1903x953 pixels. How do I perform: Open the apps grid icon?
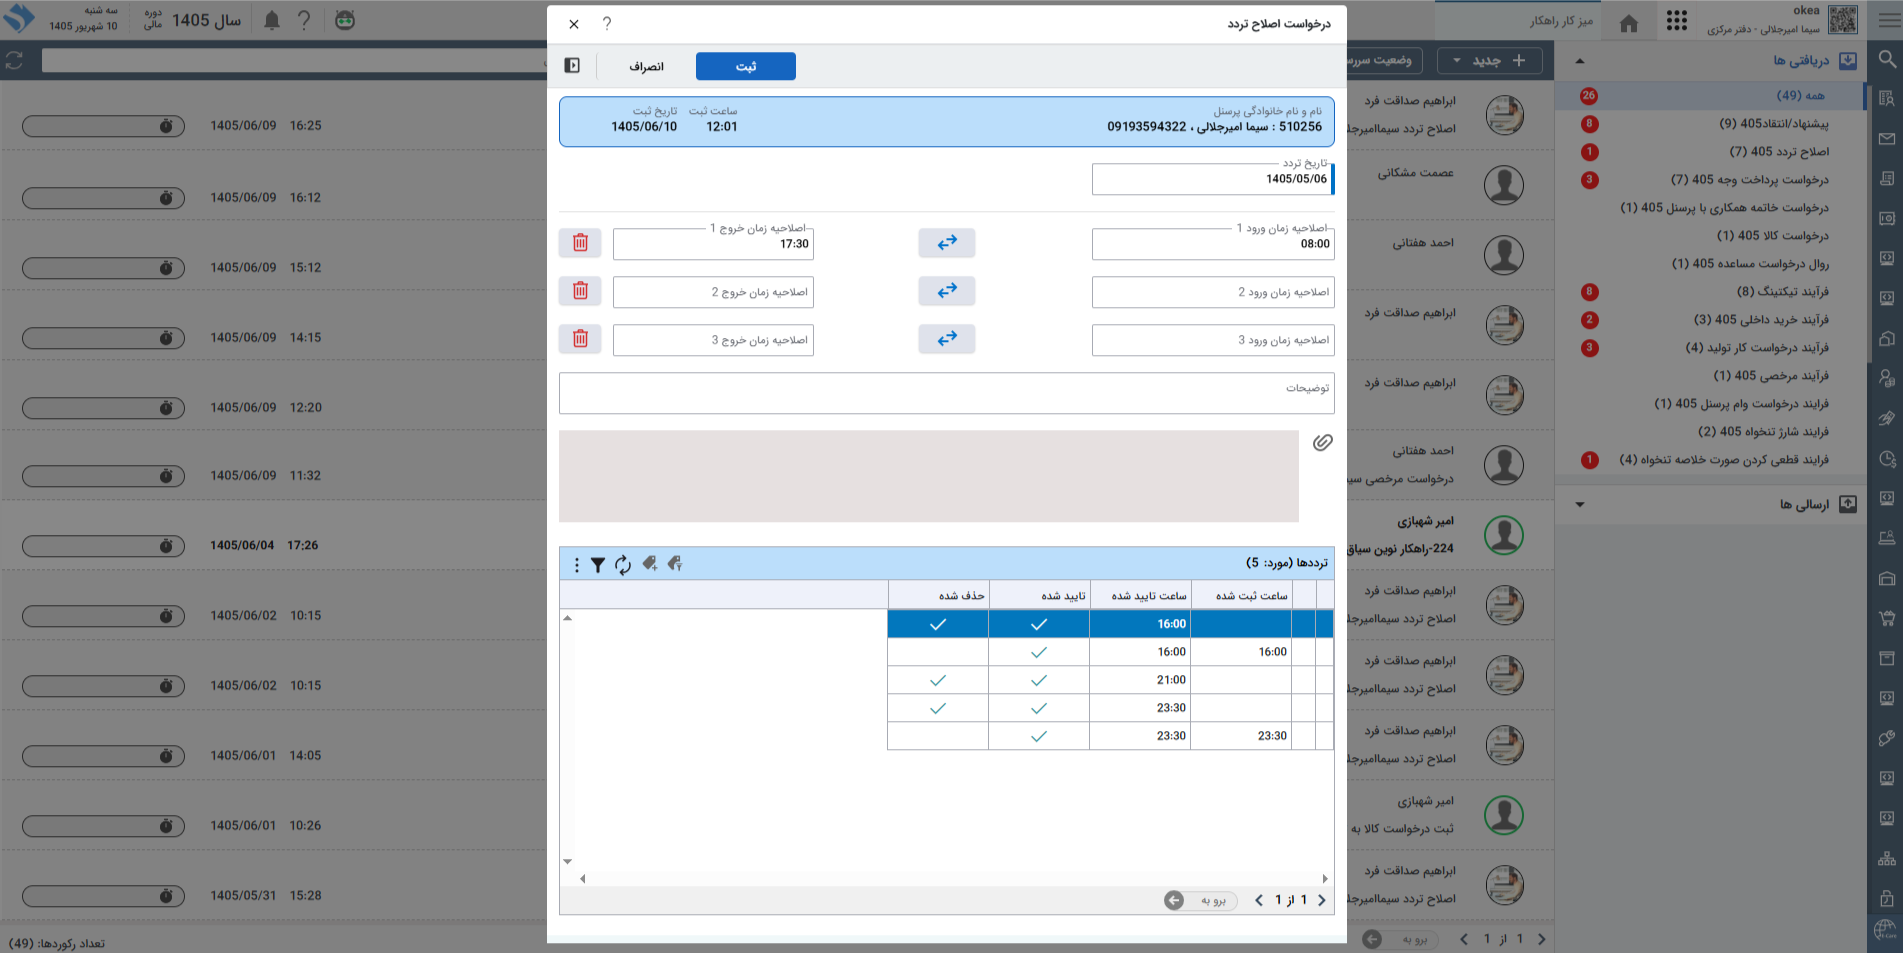point(1677,21)
